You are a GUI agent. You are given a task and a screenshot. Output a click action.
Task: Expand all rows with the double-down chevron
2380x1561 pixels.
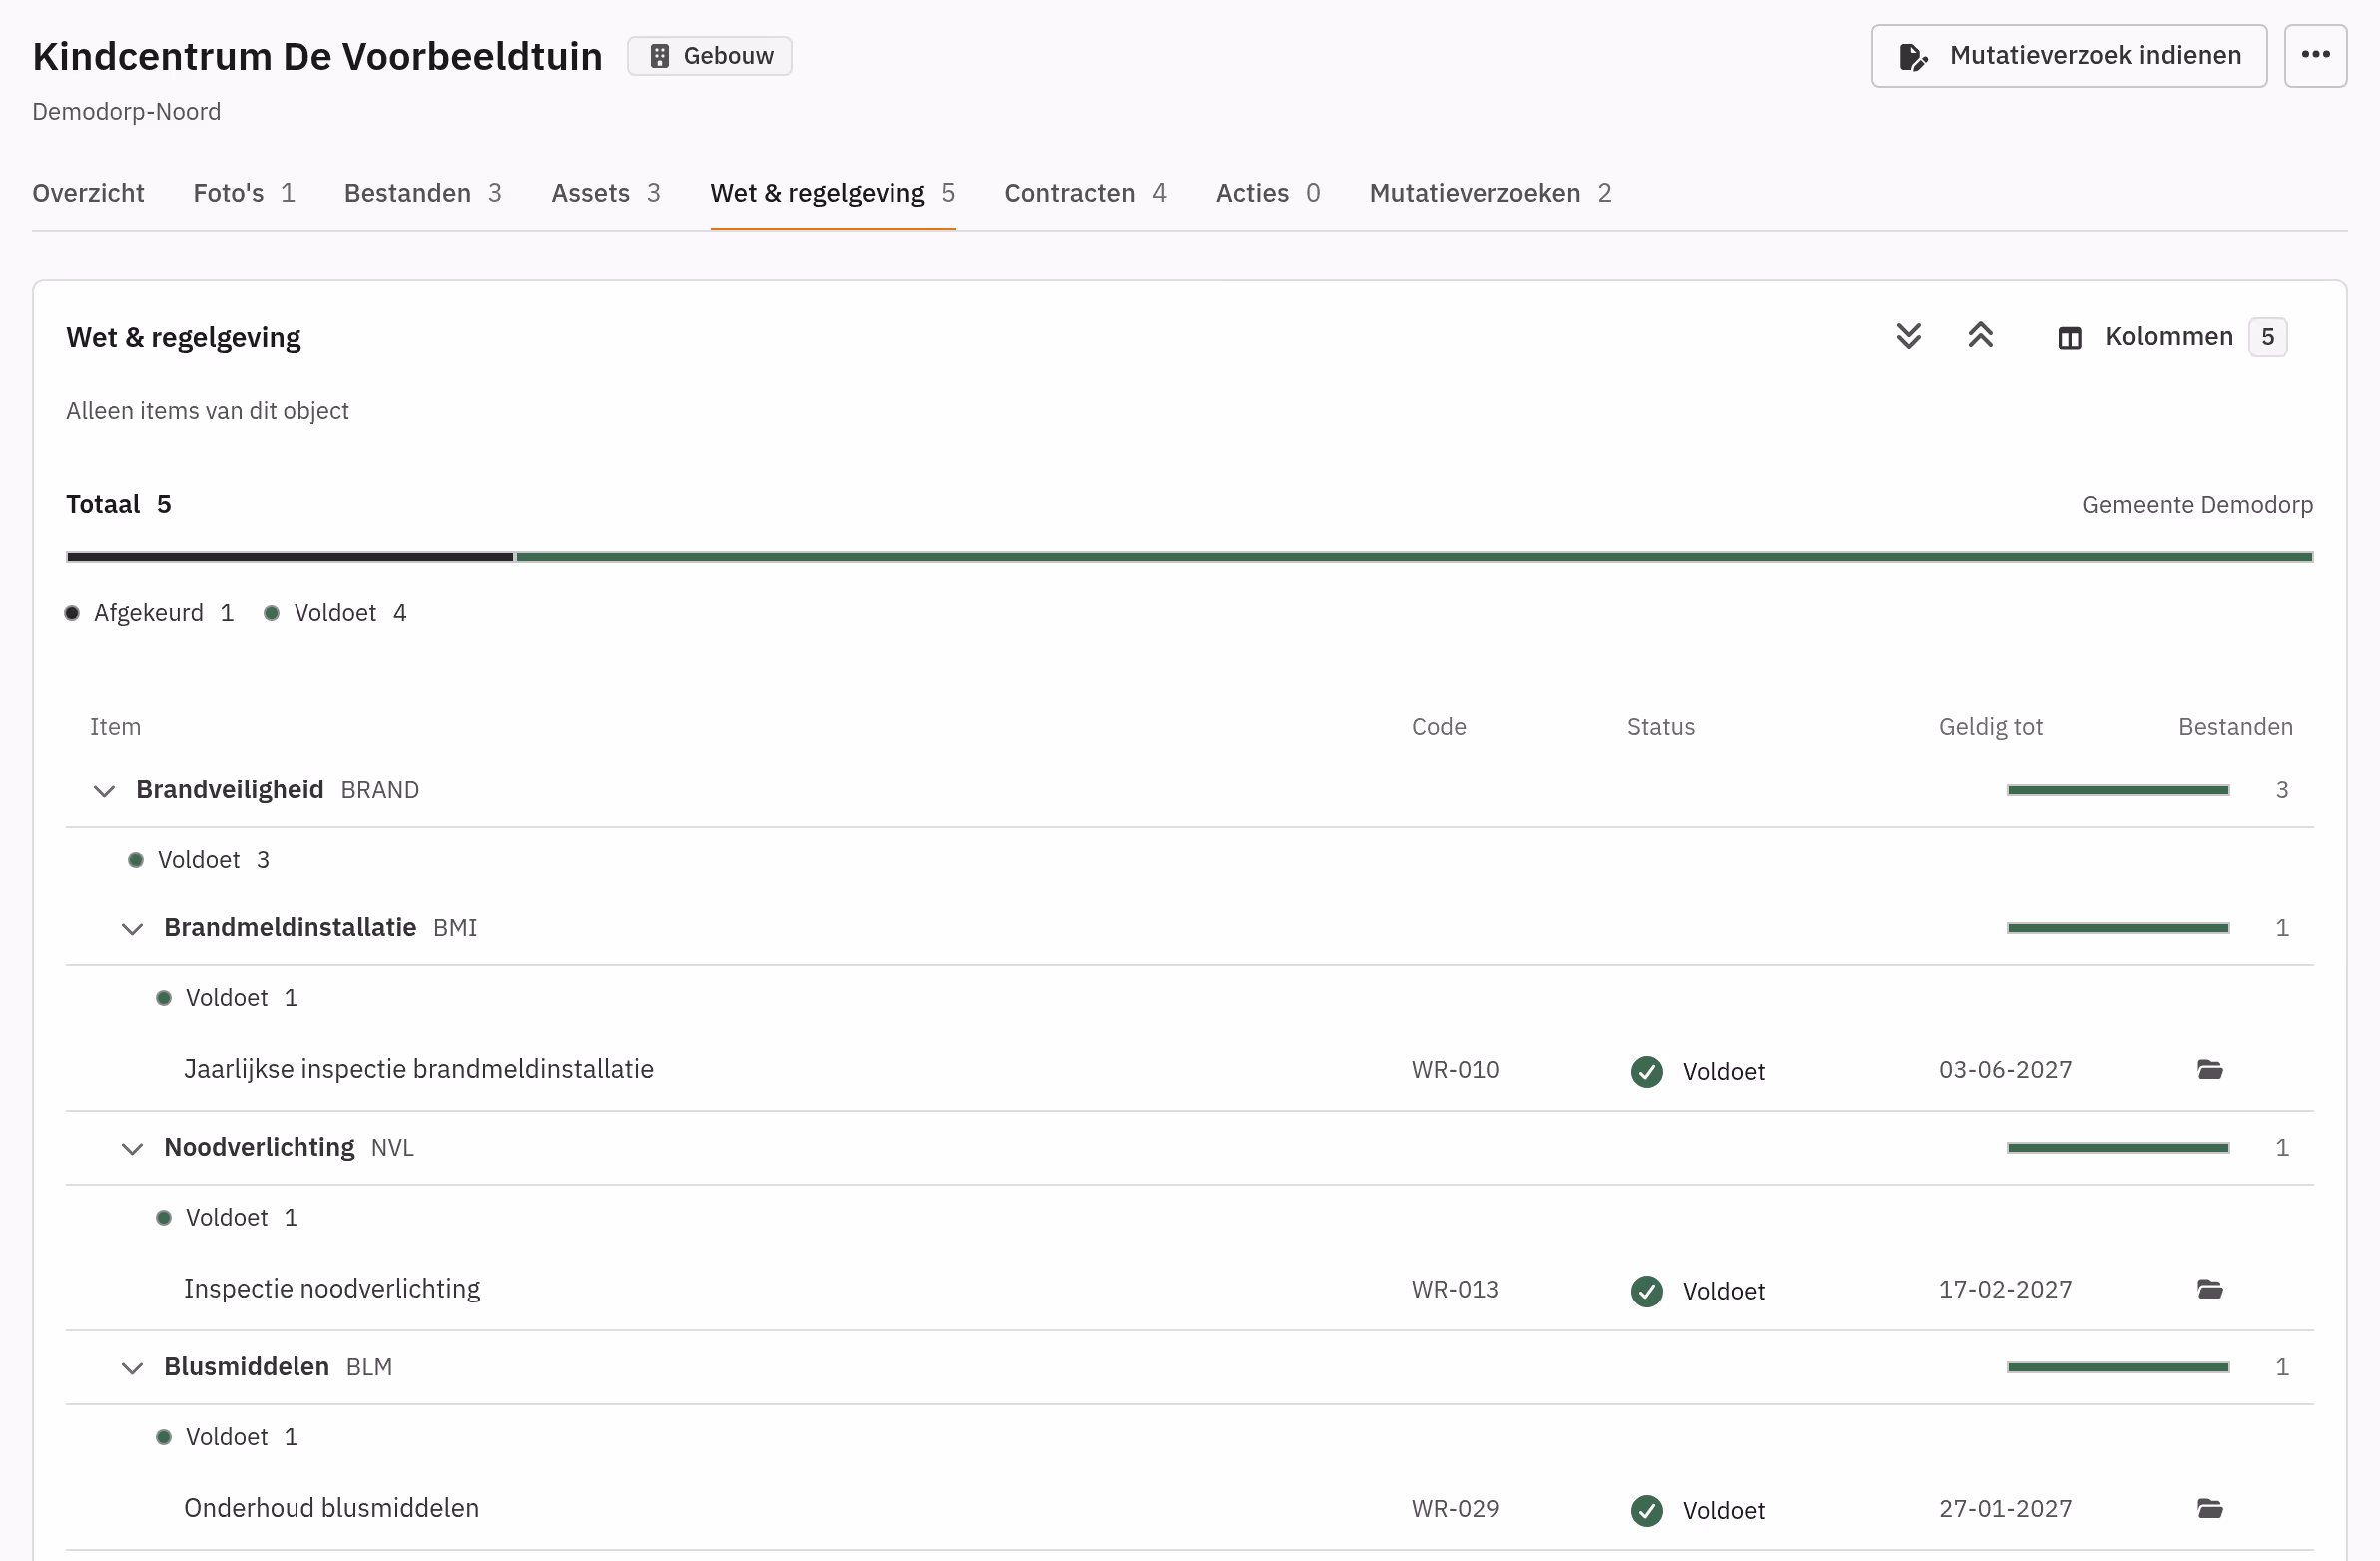click(x=1908, y=337)
